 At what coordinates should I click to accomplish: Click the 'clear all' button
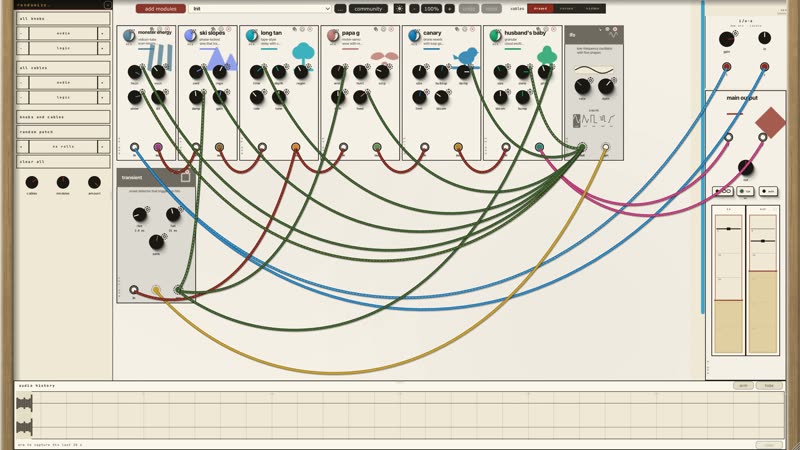pos(63,161)
